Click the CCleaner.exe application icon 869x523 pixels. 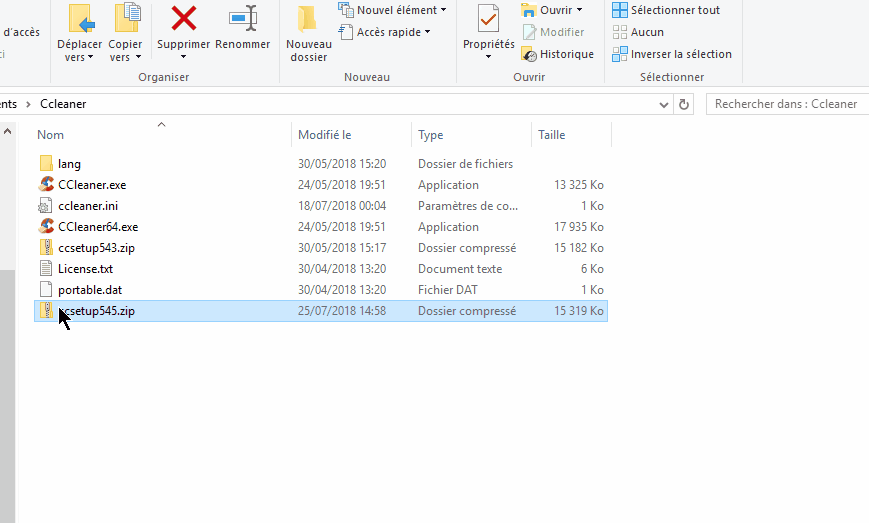[47, 184]
